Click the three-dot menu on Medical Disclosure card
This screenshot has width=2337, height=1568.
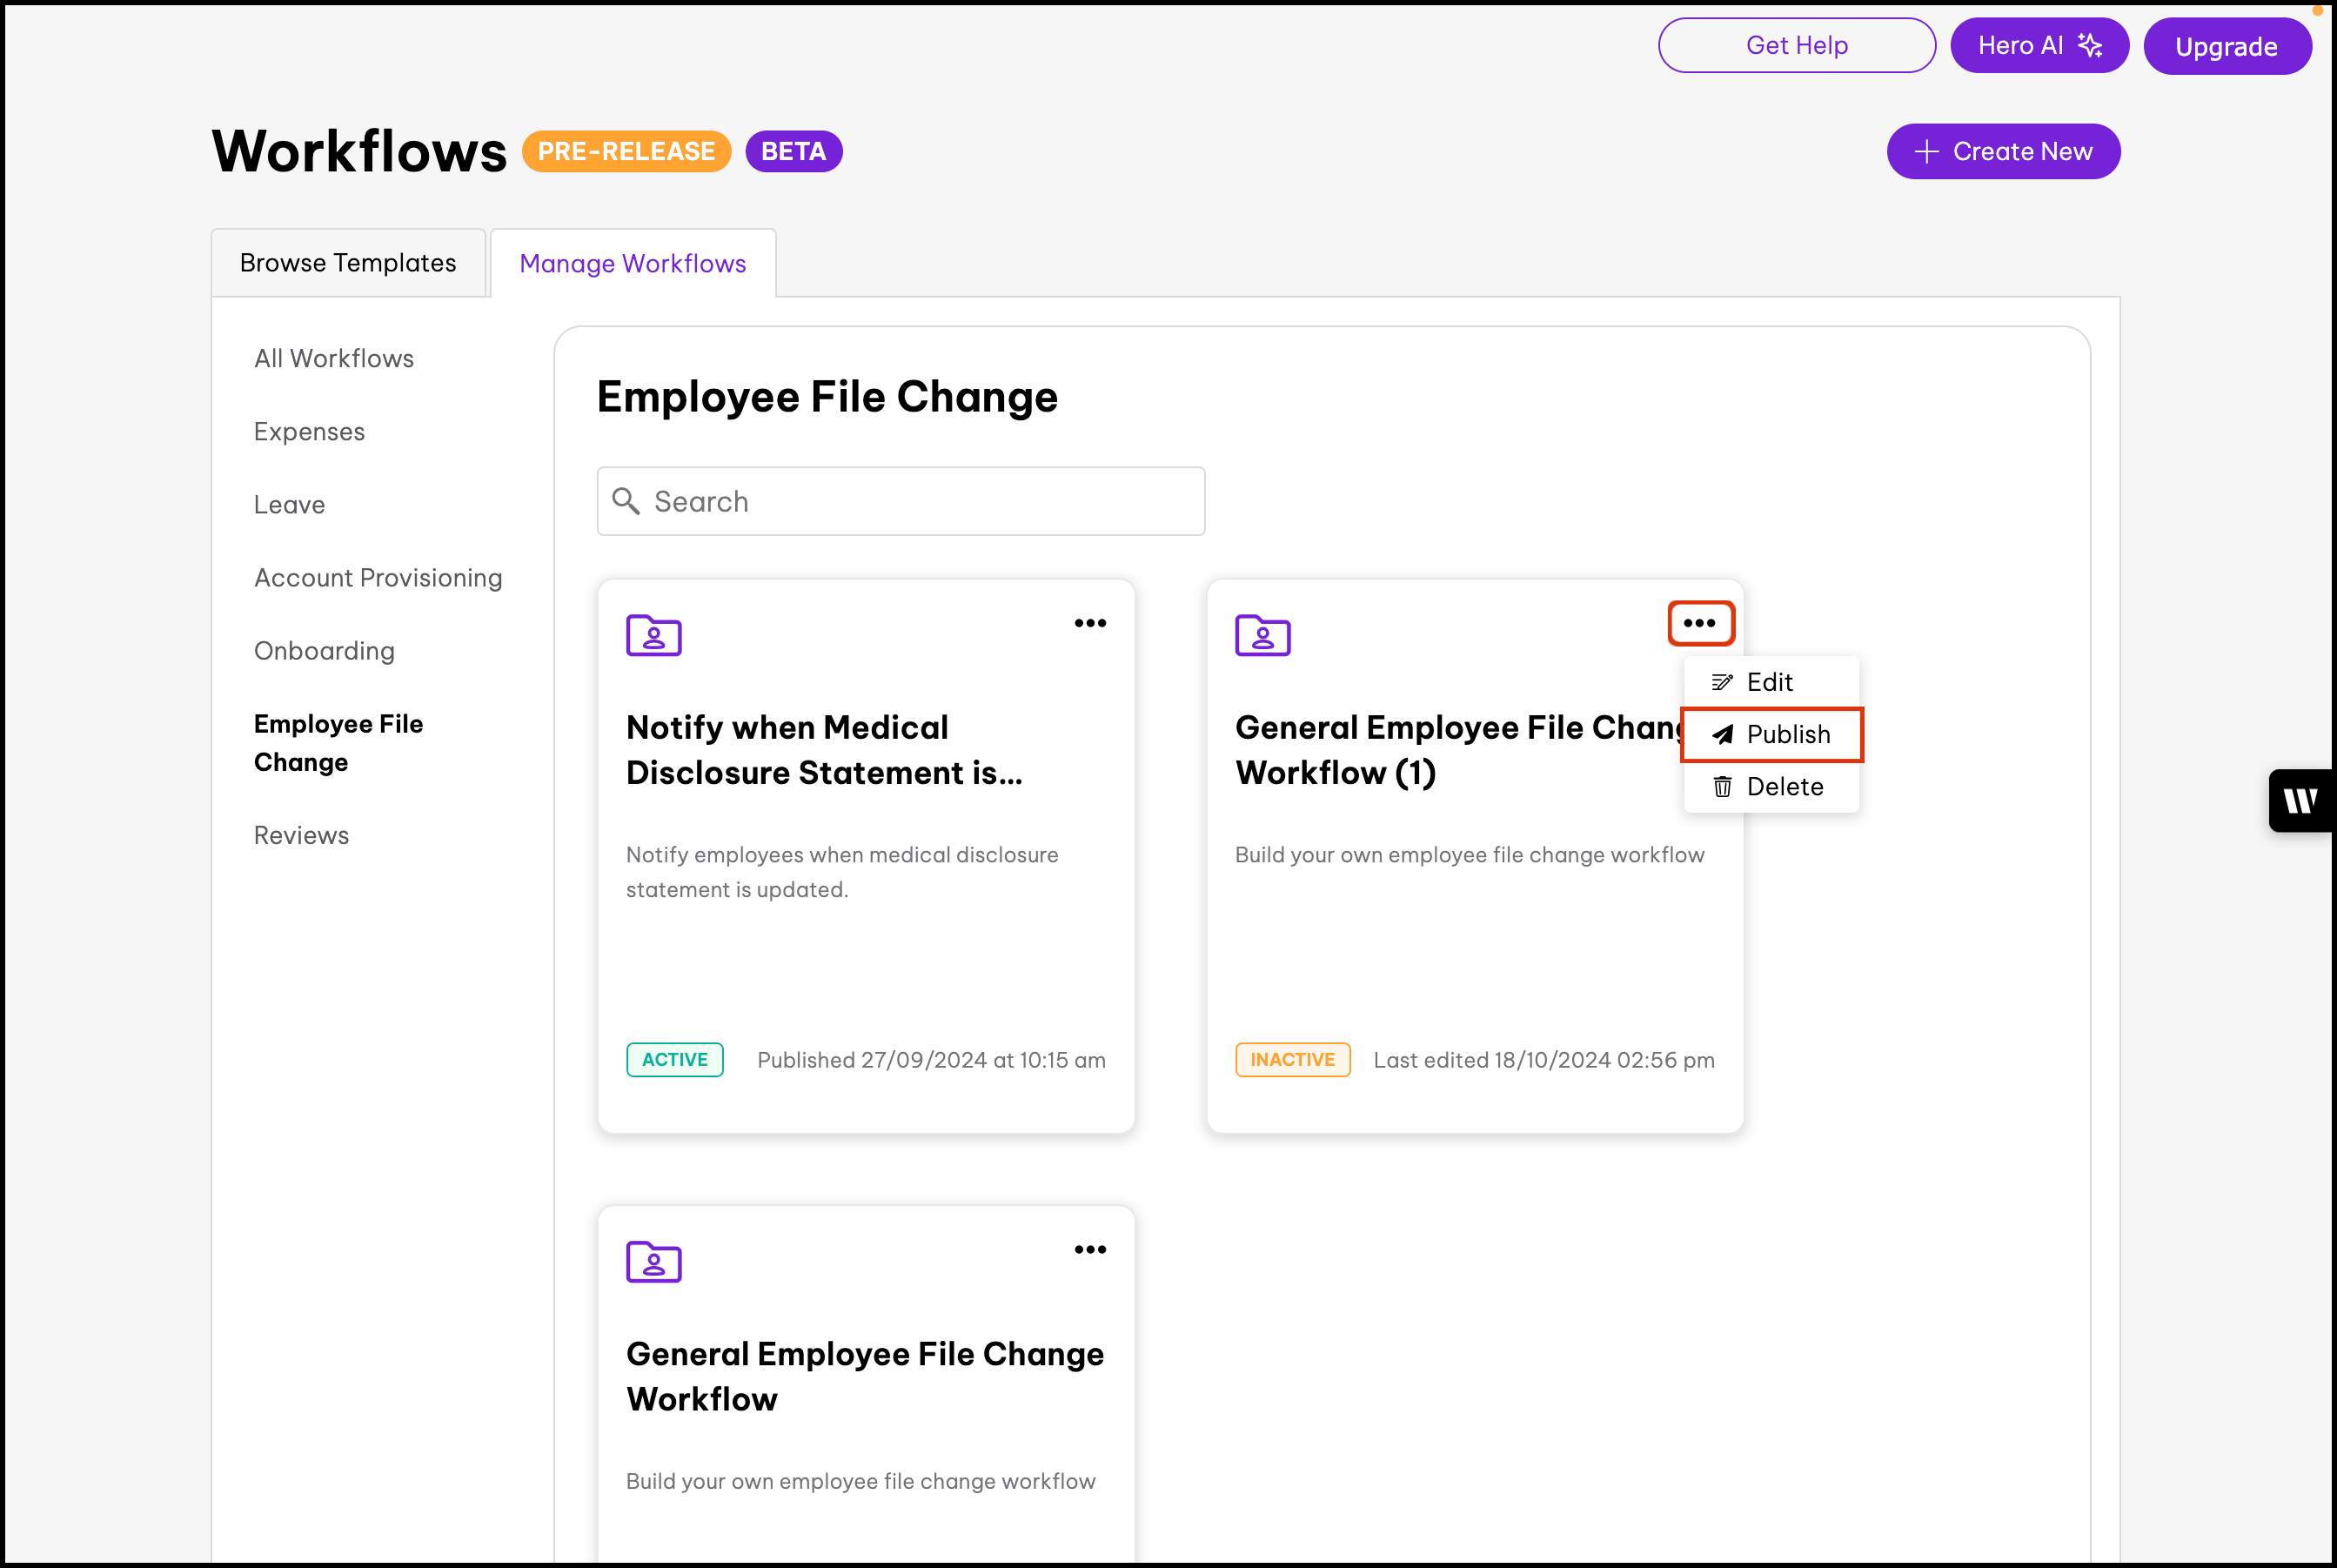pyautogui.click(x=1090, y=623)
